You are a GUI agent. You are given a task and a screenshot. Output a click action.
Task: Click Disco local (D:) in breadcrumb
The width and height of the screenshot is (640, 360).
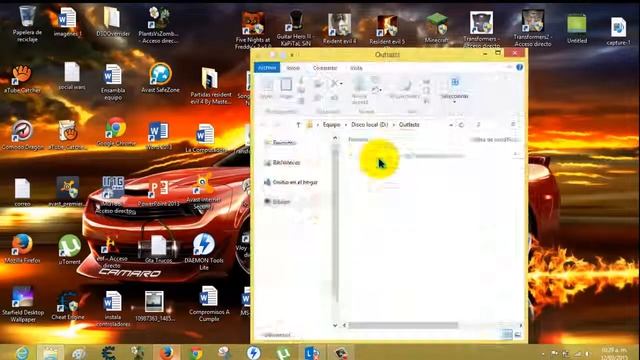(x=369, y=125)
